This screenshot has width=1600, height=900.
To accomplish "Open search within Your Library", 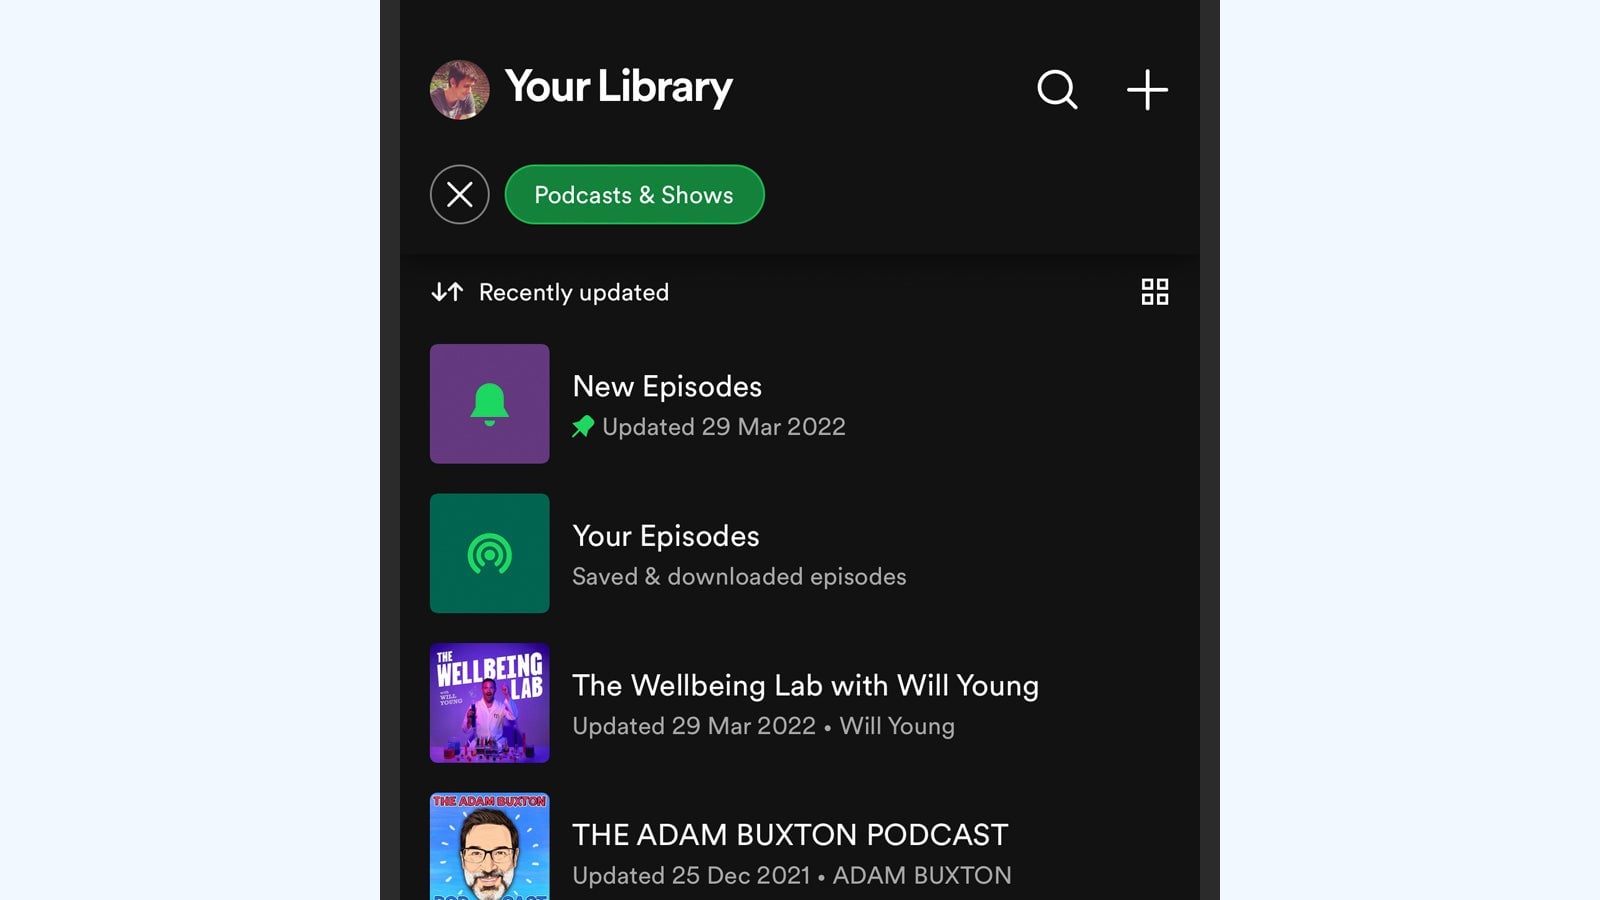I will pyautogui.click(x=1057, y=89).
